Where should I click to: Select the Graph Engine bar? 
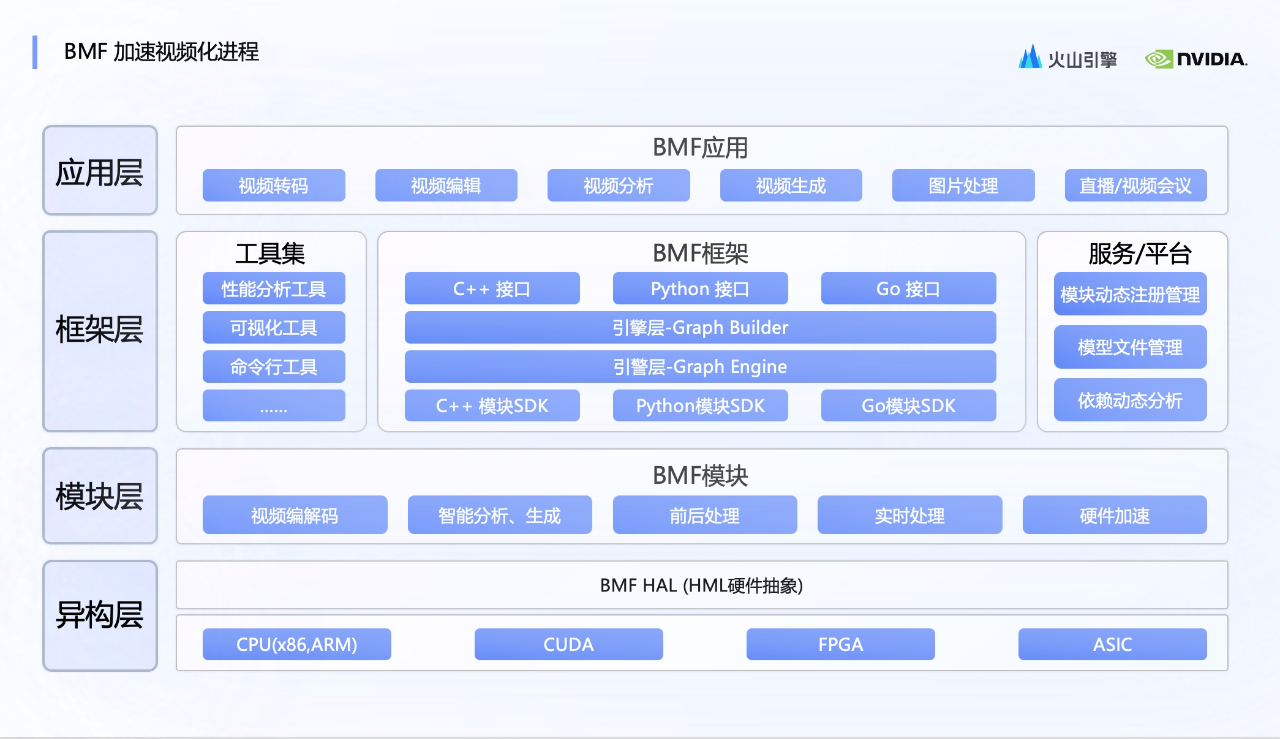700,367
